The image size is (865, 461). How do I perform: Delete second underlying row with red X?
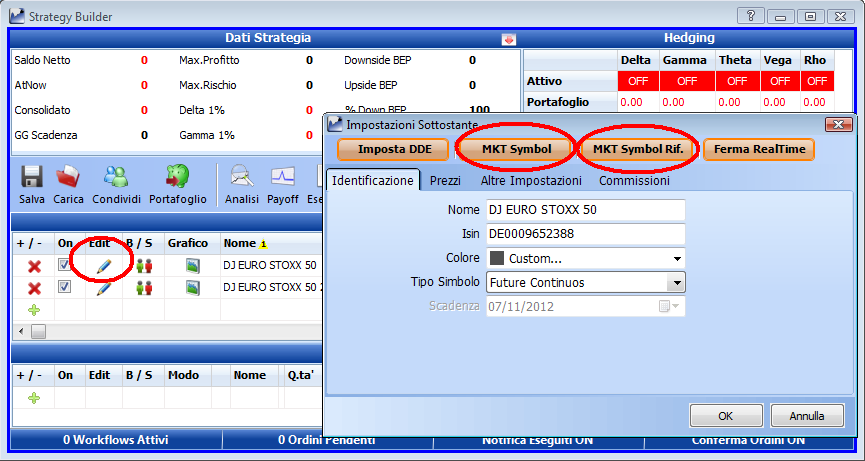34,288
